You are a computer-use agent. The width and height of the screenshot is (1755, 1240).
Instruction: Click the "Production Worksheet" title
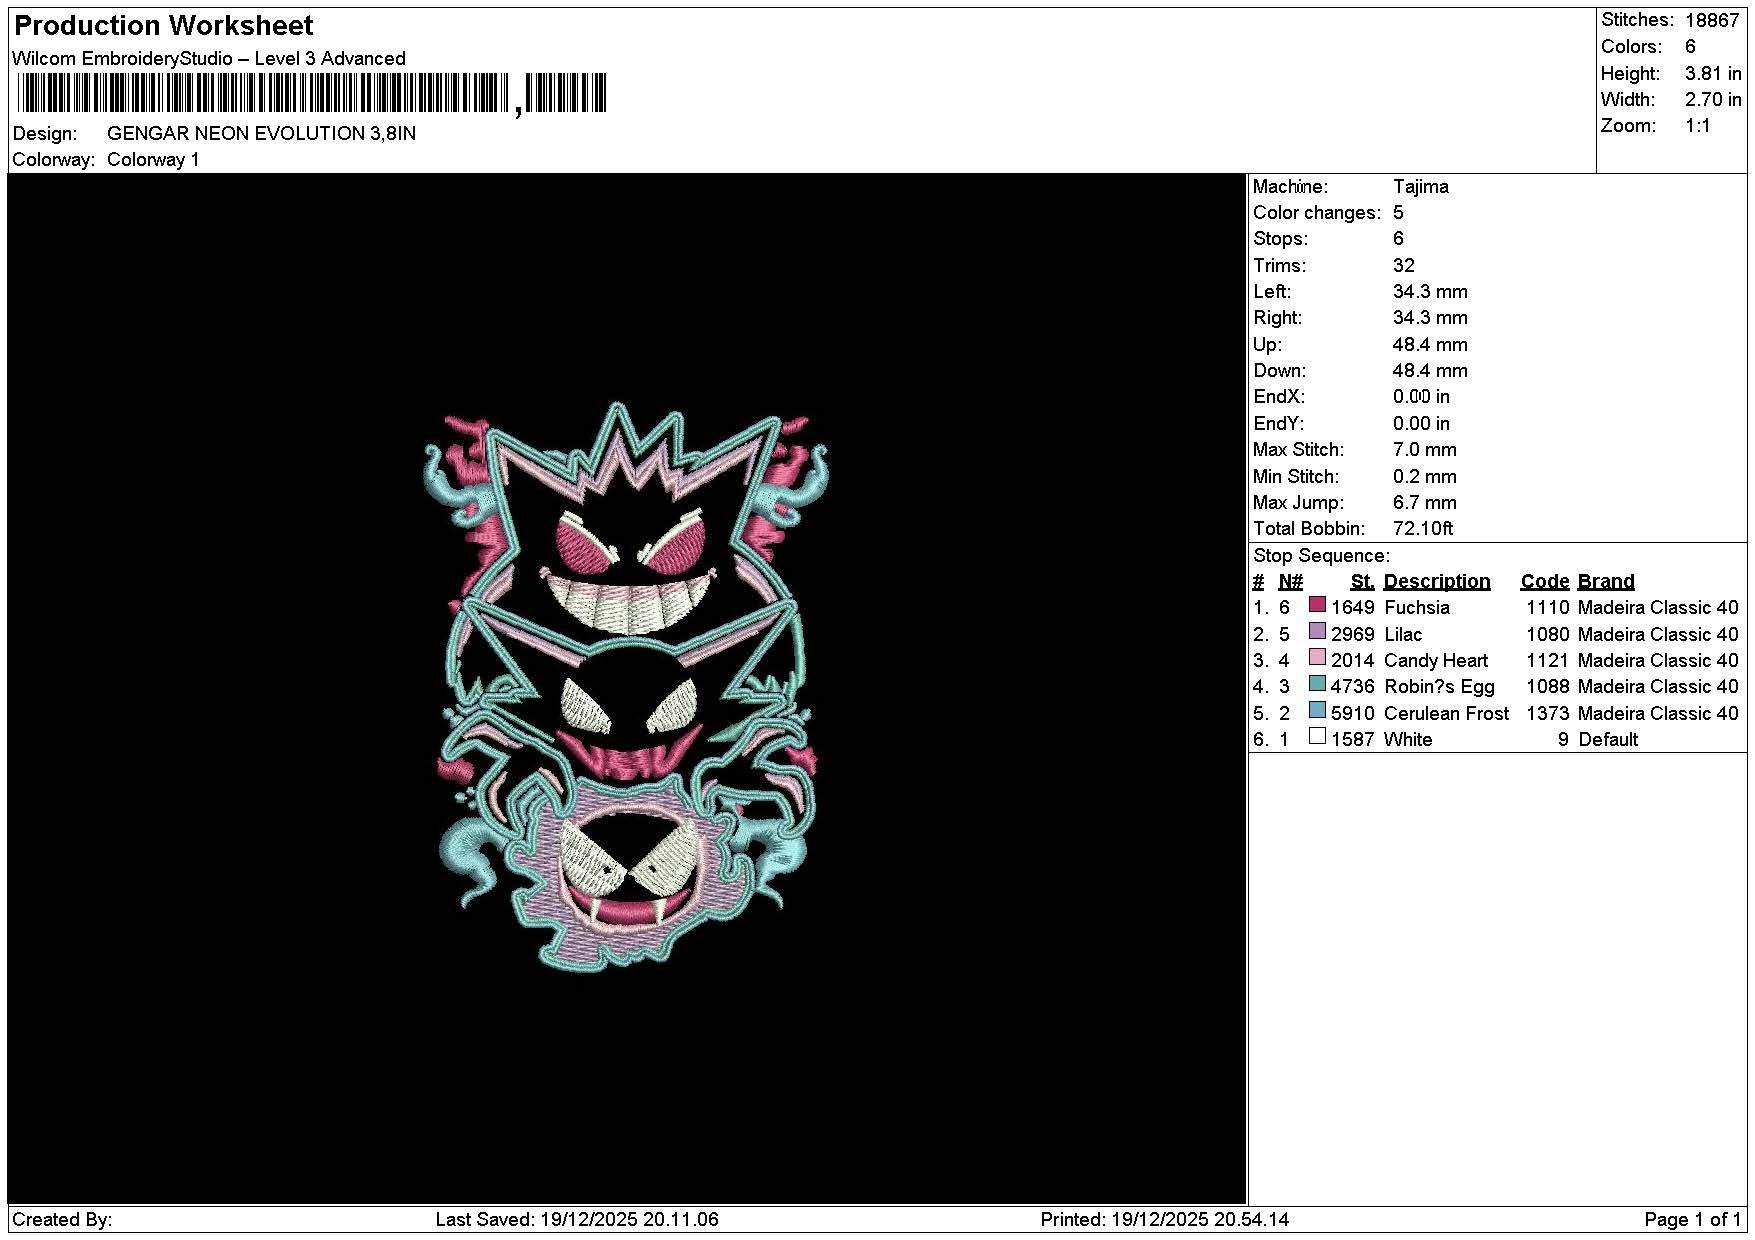click(163, 26)
